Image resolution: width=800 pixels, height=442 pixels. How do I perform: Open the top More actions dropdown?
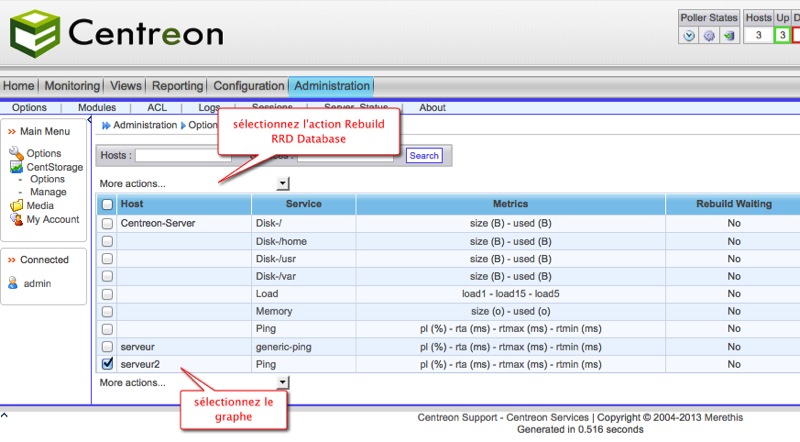click(283, 183)
